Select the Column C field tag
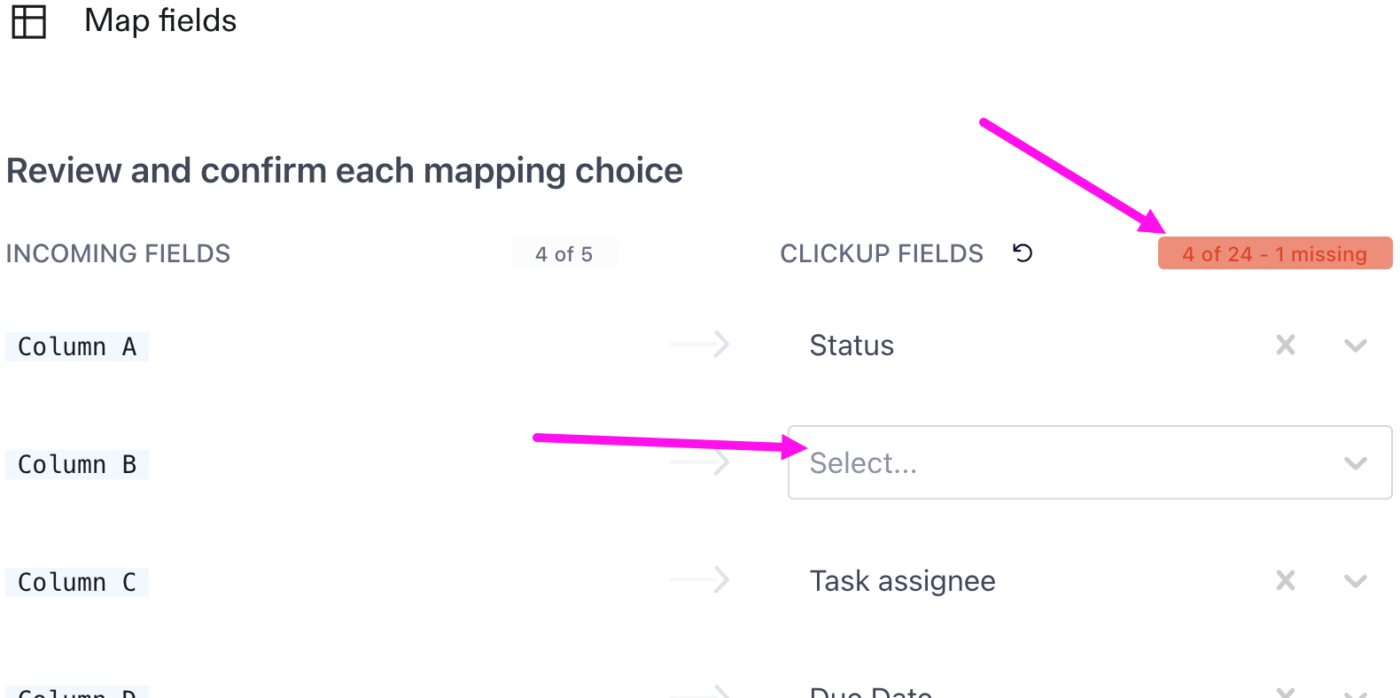Screen dimensions: 1400x698 76,581
